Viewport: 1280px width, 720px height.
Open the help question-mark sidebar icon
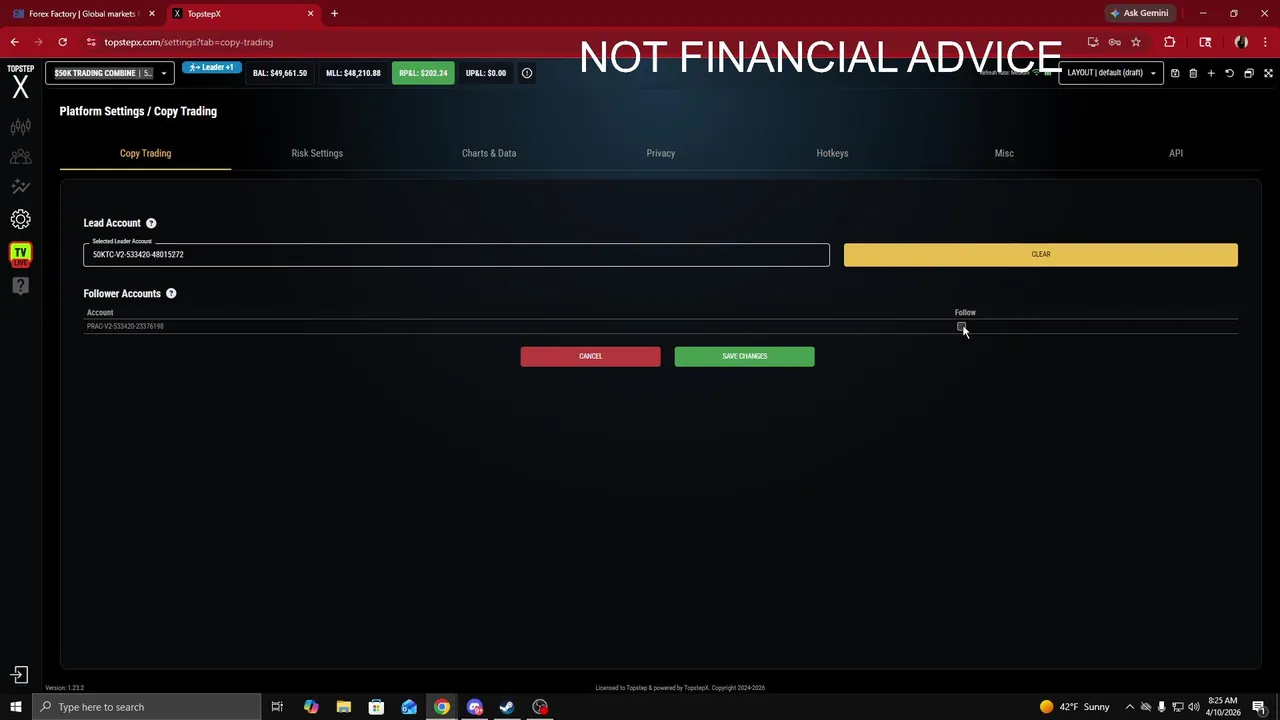click(x=20, y=286)
